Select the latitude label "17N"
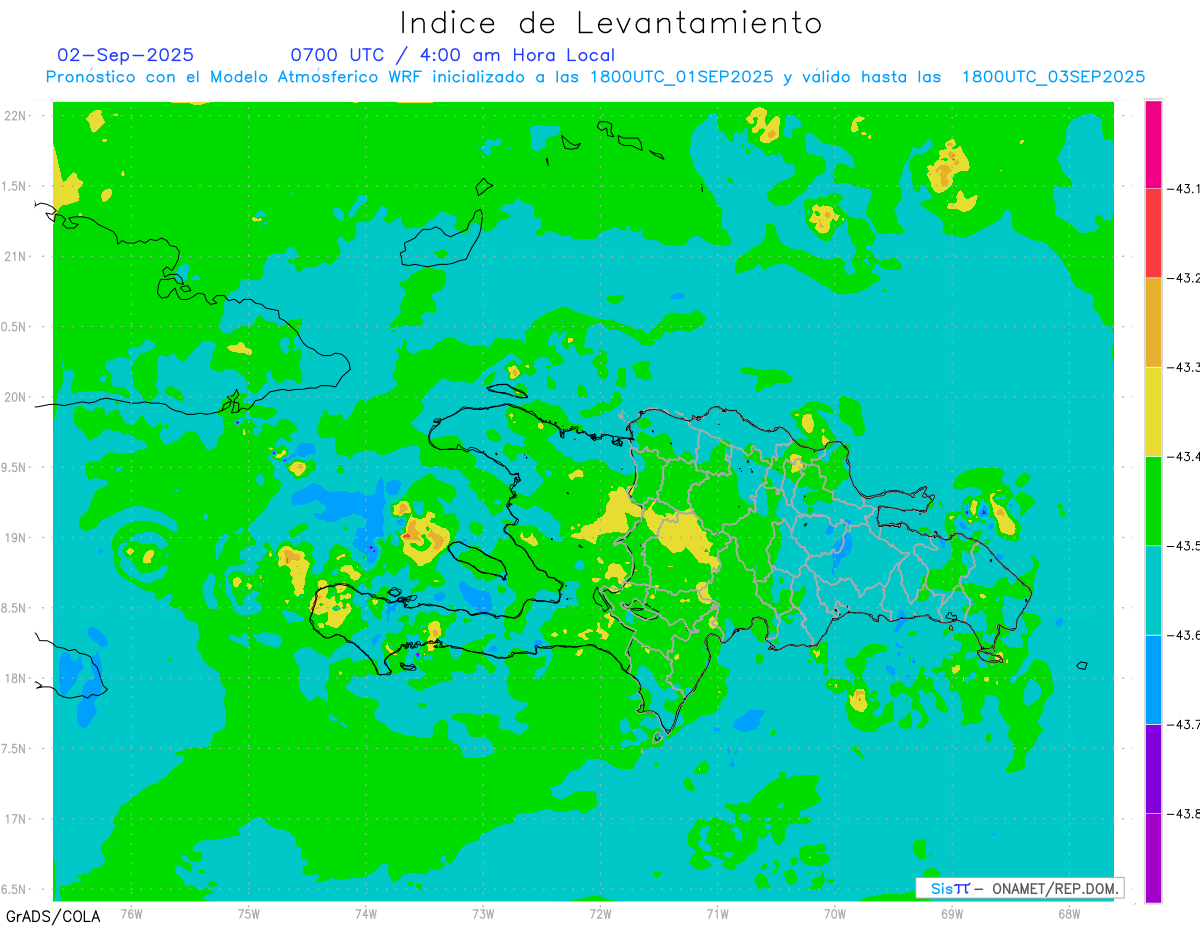Viewport: 1200px width, 927px height. 16,819
